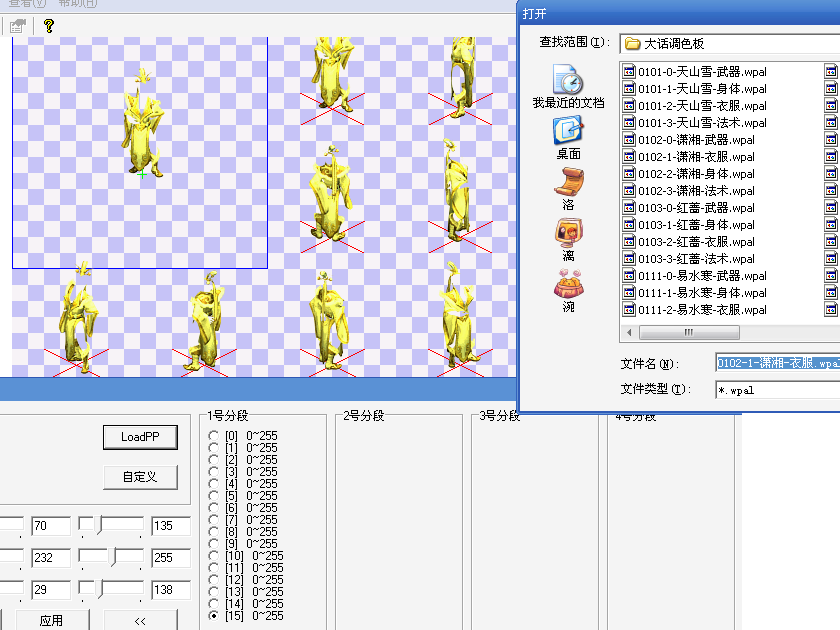Image resolution: width=840 pixels, height=630 pixels.
Task: Select radio button [5] 0~255
Action: tap(214, 496)
